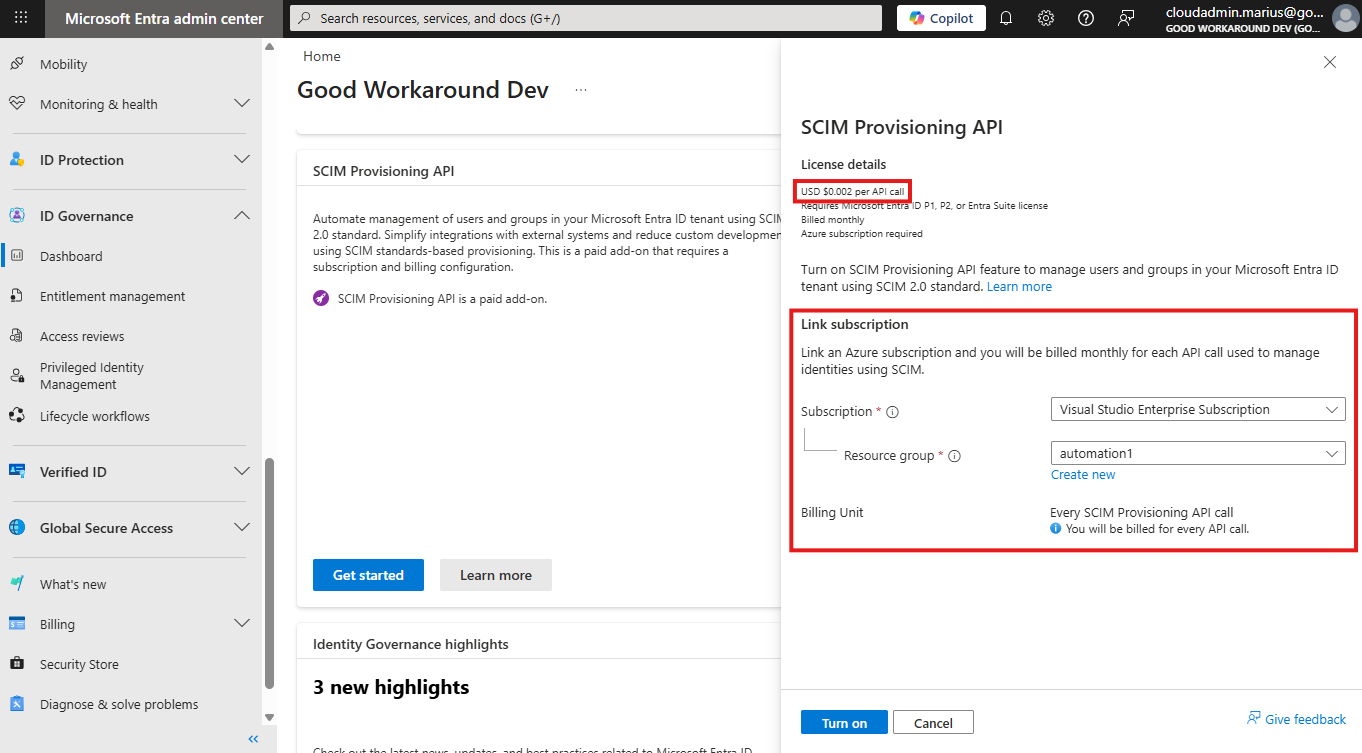Expand the Global Secure Access section
Image resolution: width=1362 pixels, height=753 pixels.
pos(241,528)
